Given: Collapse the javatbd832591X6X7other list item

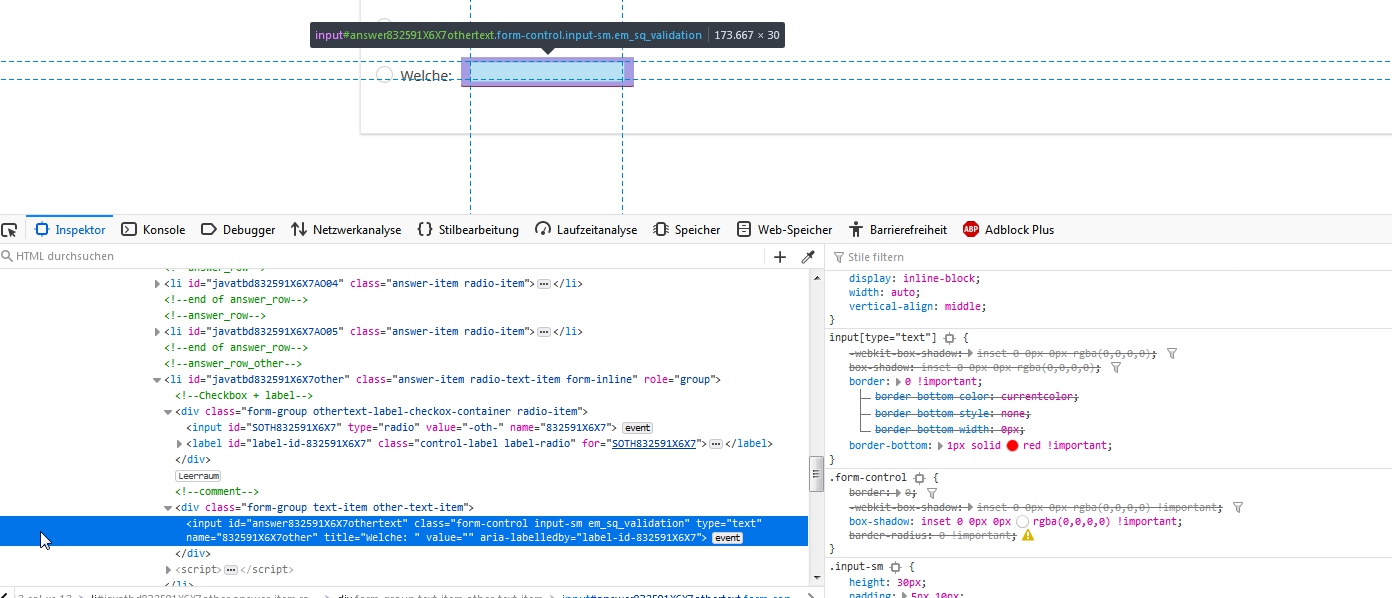Looking at the screenshot, I should [x=157, y=380].
